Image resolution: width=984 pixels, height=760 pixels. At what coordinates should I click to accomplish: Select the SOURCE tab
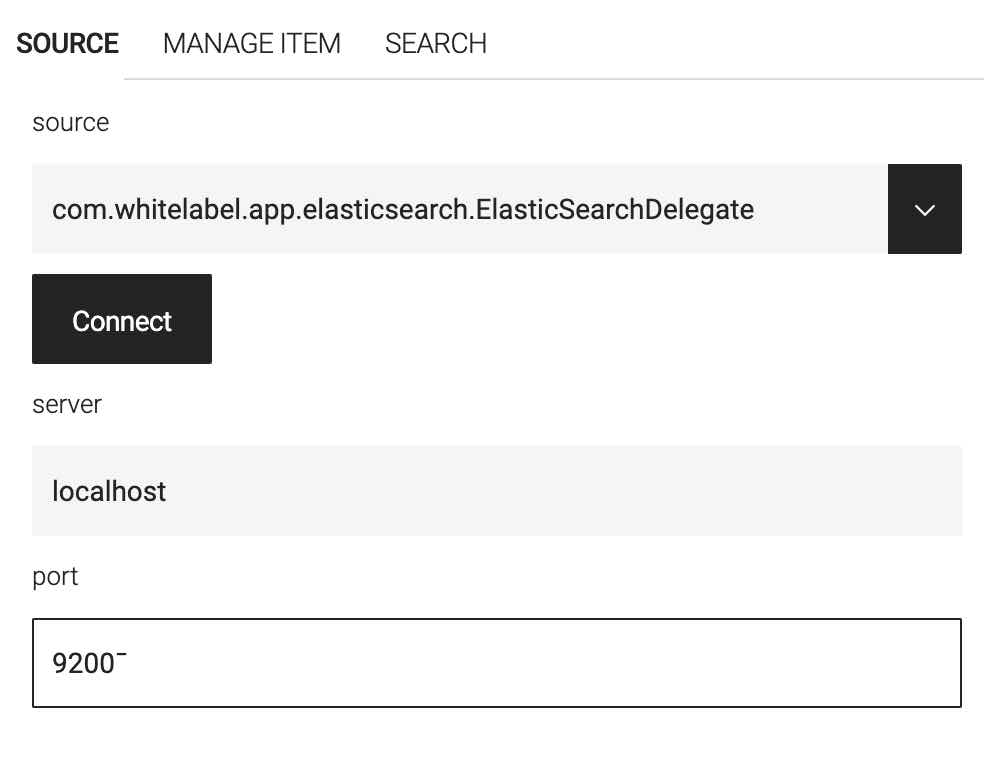(x=67, y=43)
